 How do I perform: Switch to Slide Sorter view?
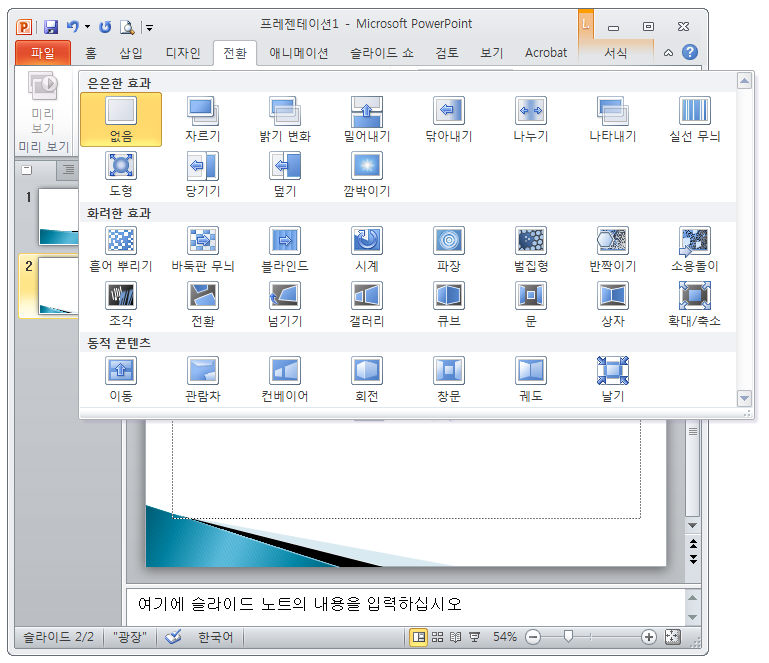point(437,637)
